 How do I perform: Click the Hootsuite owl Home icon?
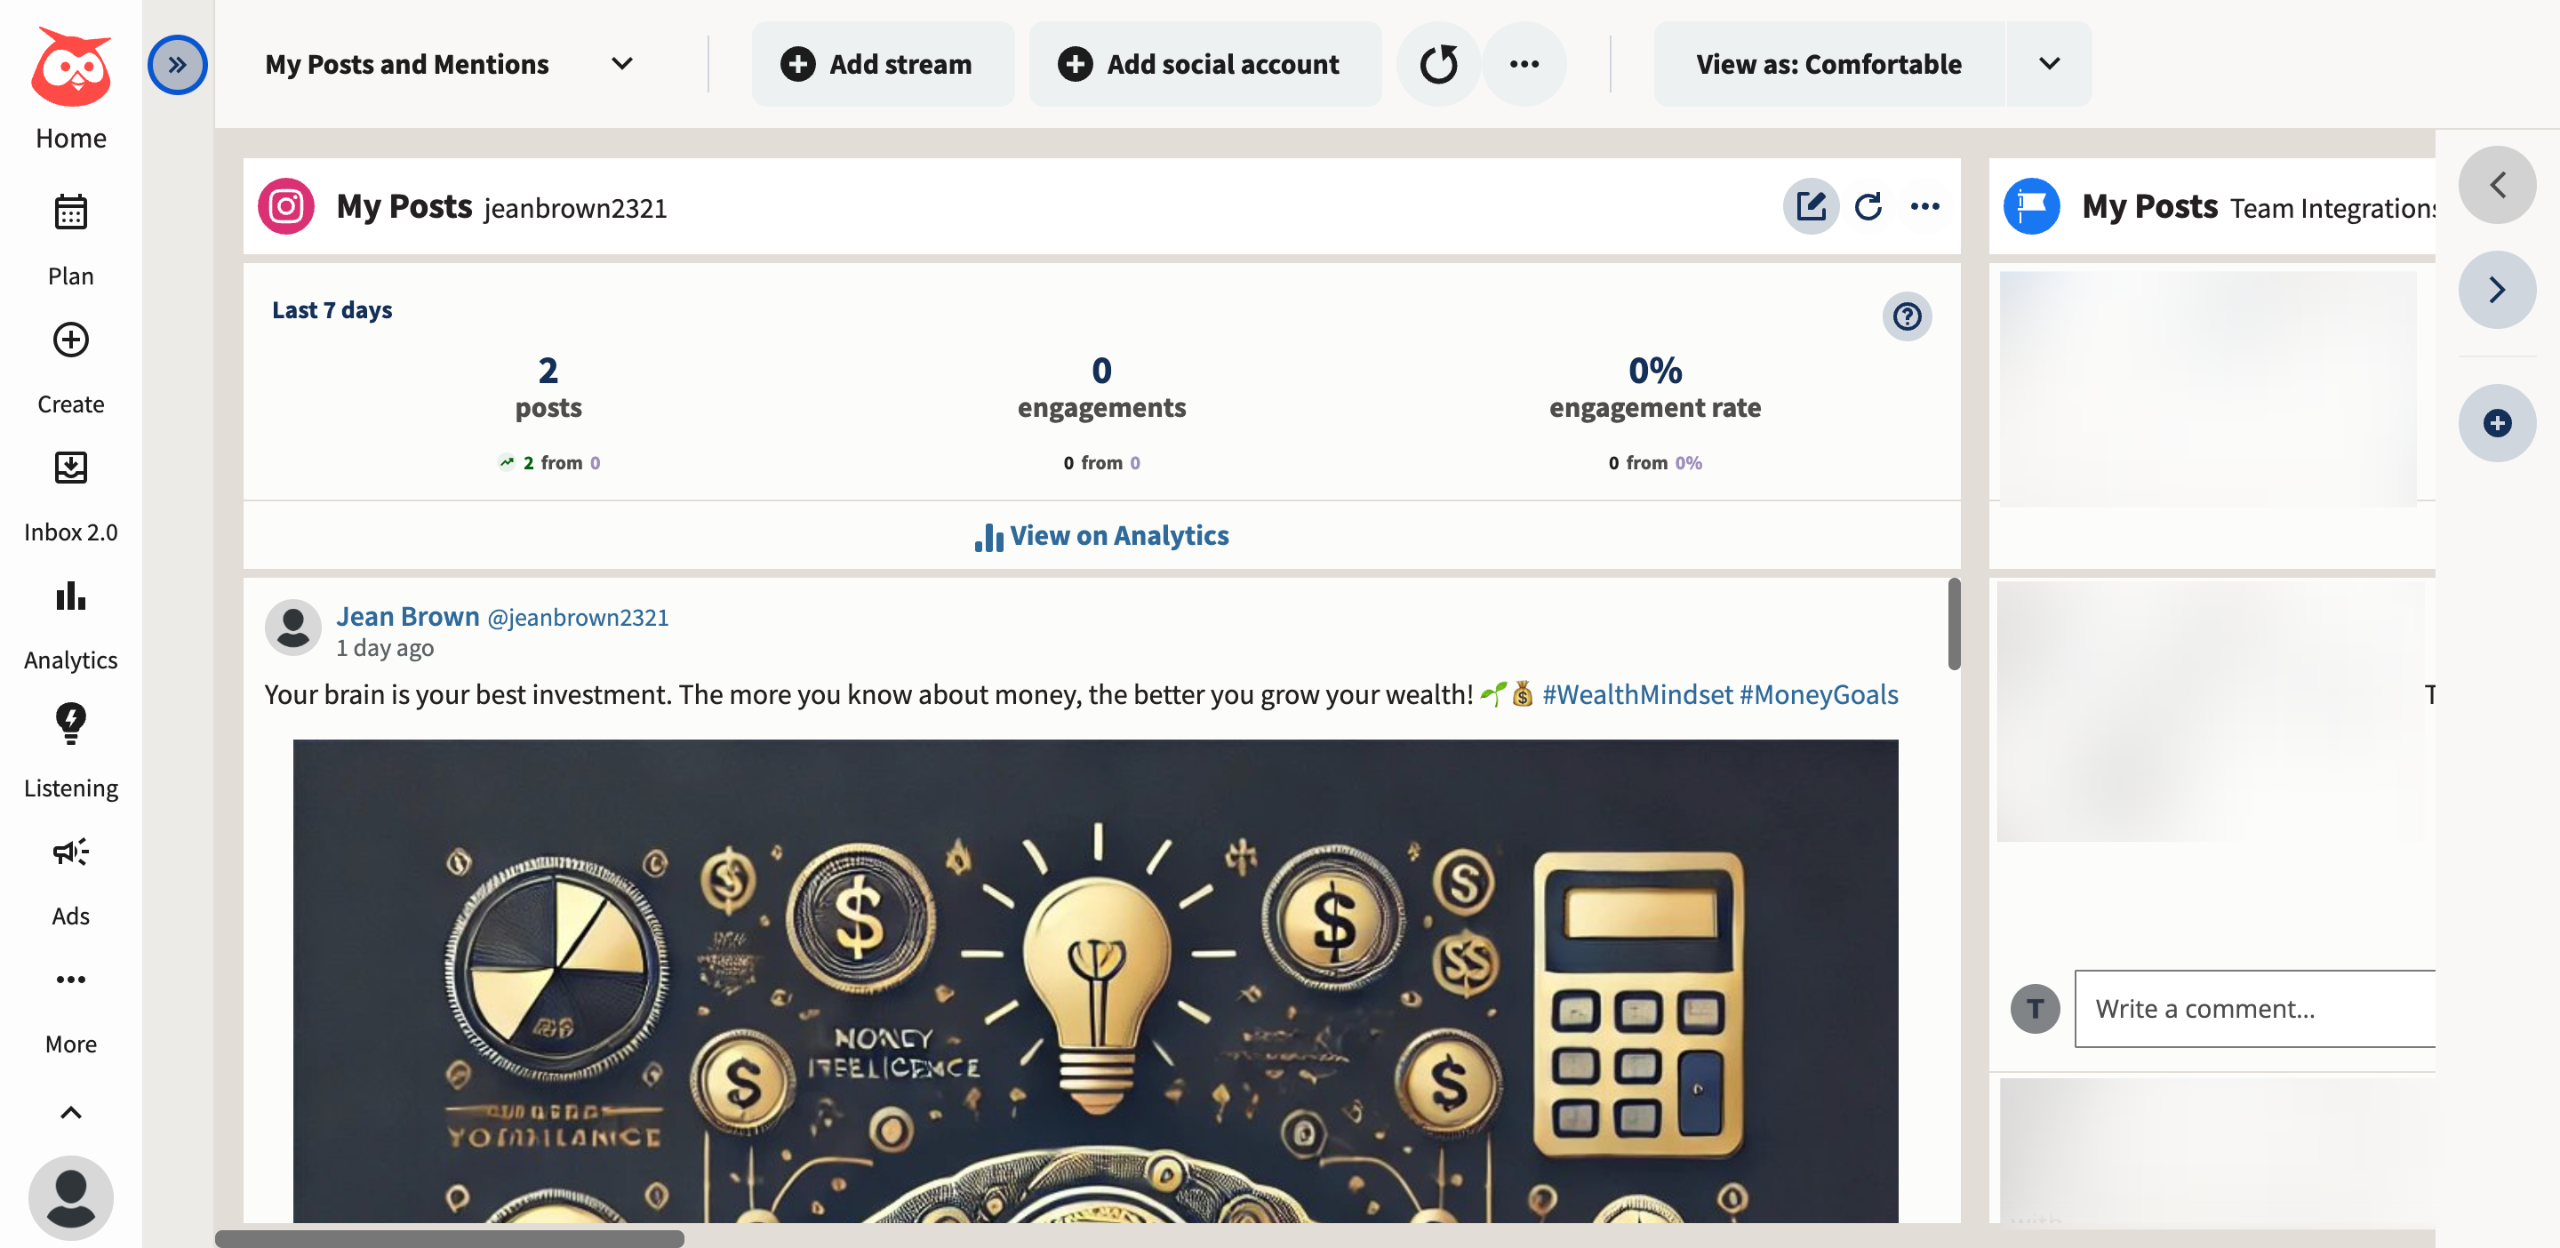click(70, 70)
